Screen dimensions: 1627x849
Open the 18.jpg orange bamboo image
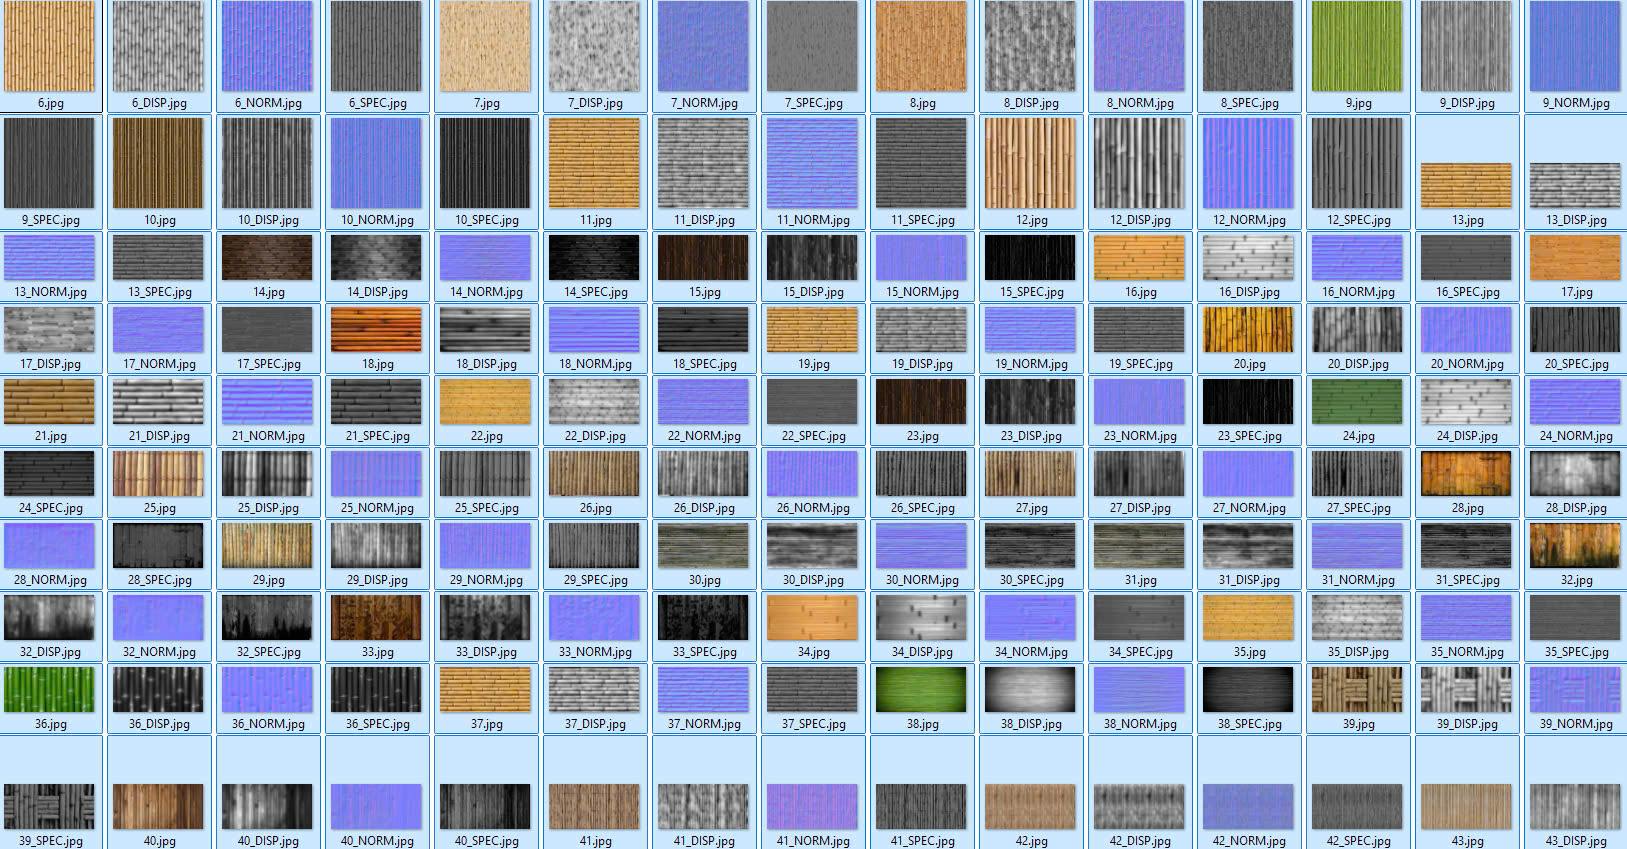point(376,330)
